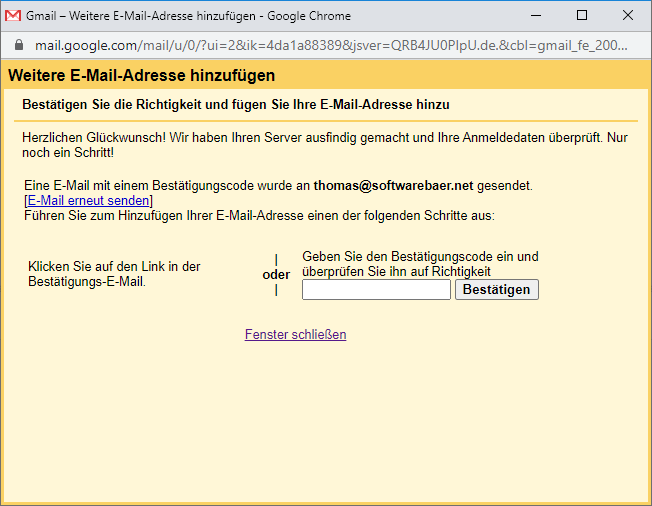The image size is (652, 506).
Task: Click the "Führen Sie zum Hinzufügen" instruction line
Action: click(x=259, y=216)
